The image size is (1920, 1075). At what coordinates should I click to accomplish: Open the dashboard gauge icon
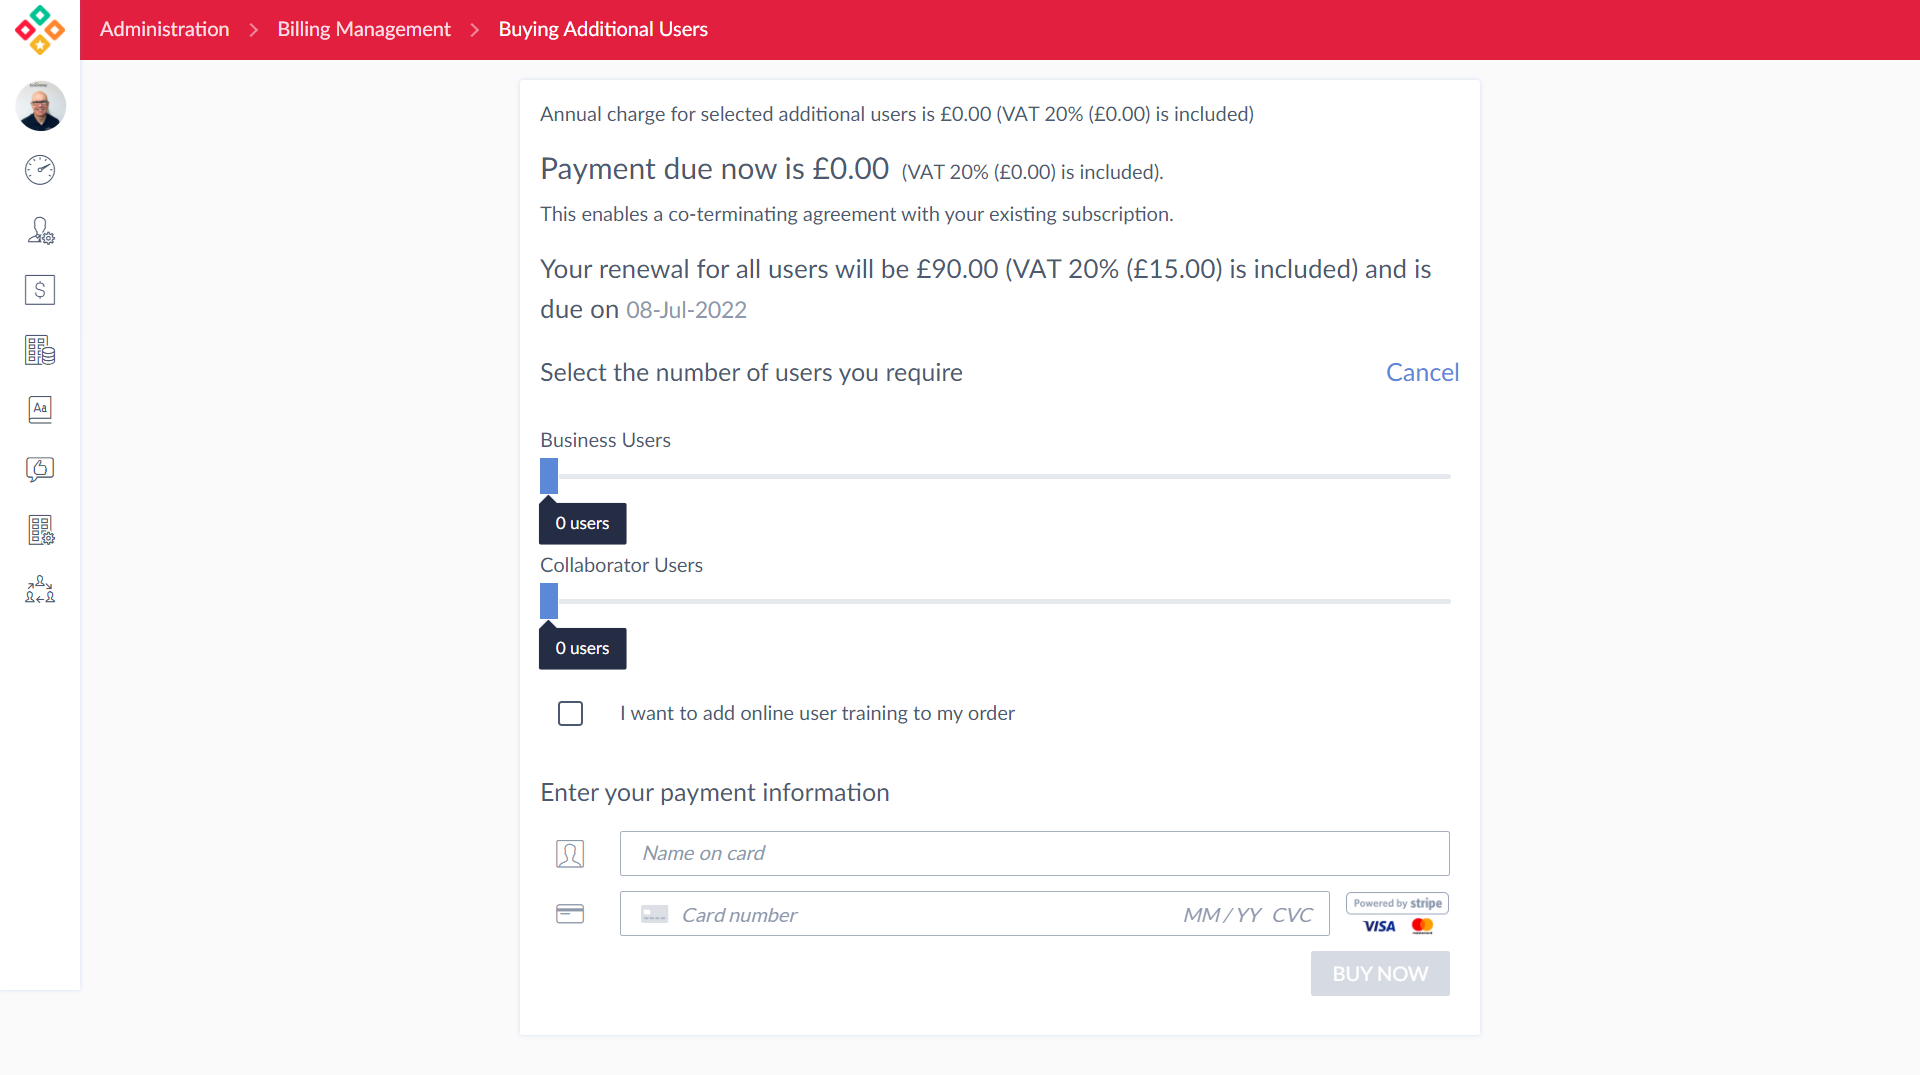point(40,170)
